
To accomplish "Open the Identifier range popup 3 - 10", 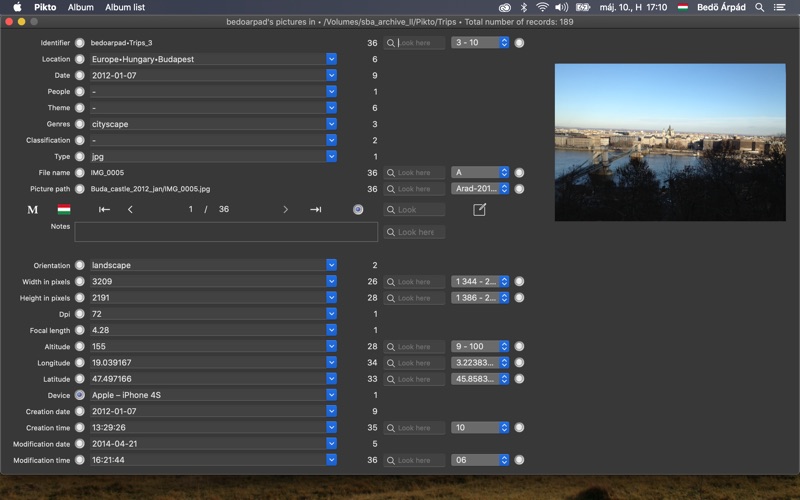I will [480, 42].
